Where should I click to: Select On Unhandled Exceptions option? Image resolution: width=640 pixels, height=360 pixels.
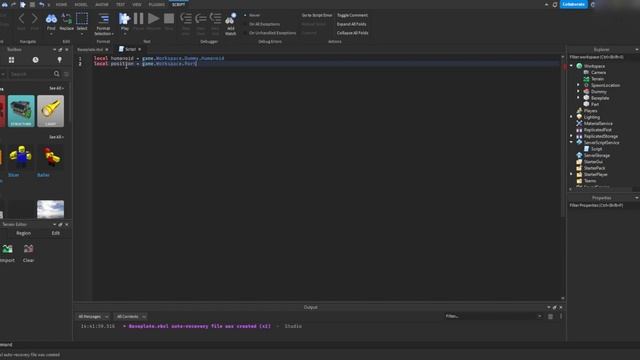point(270,33)
